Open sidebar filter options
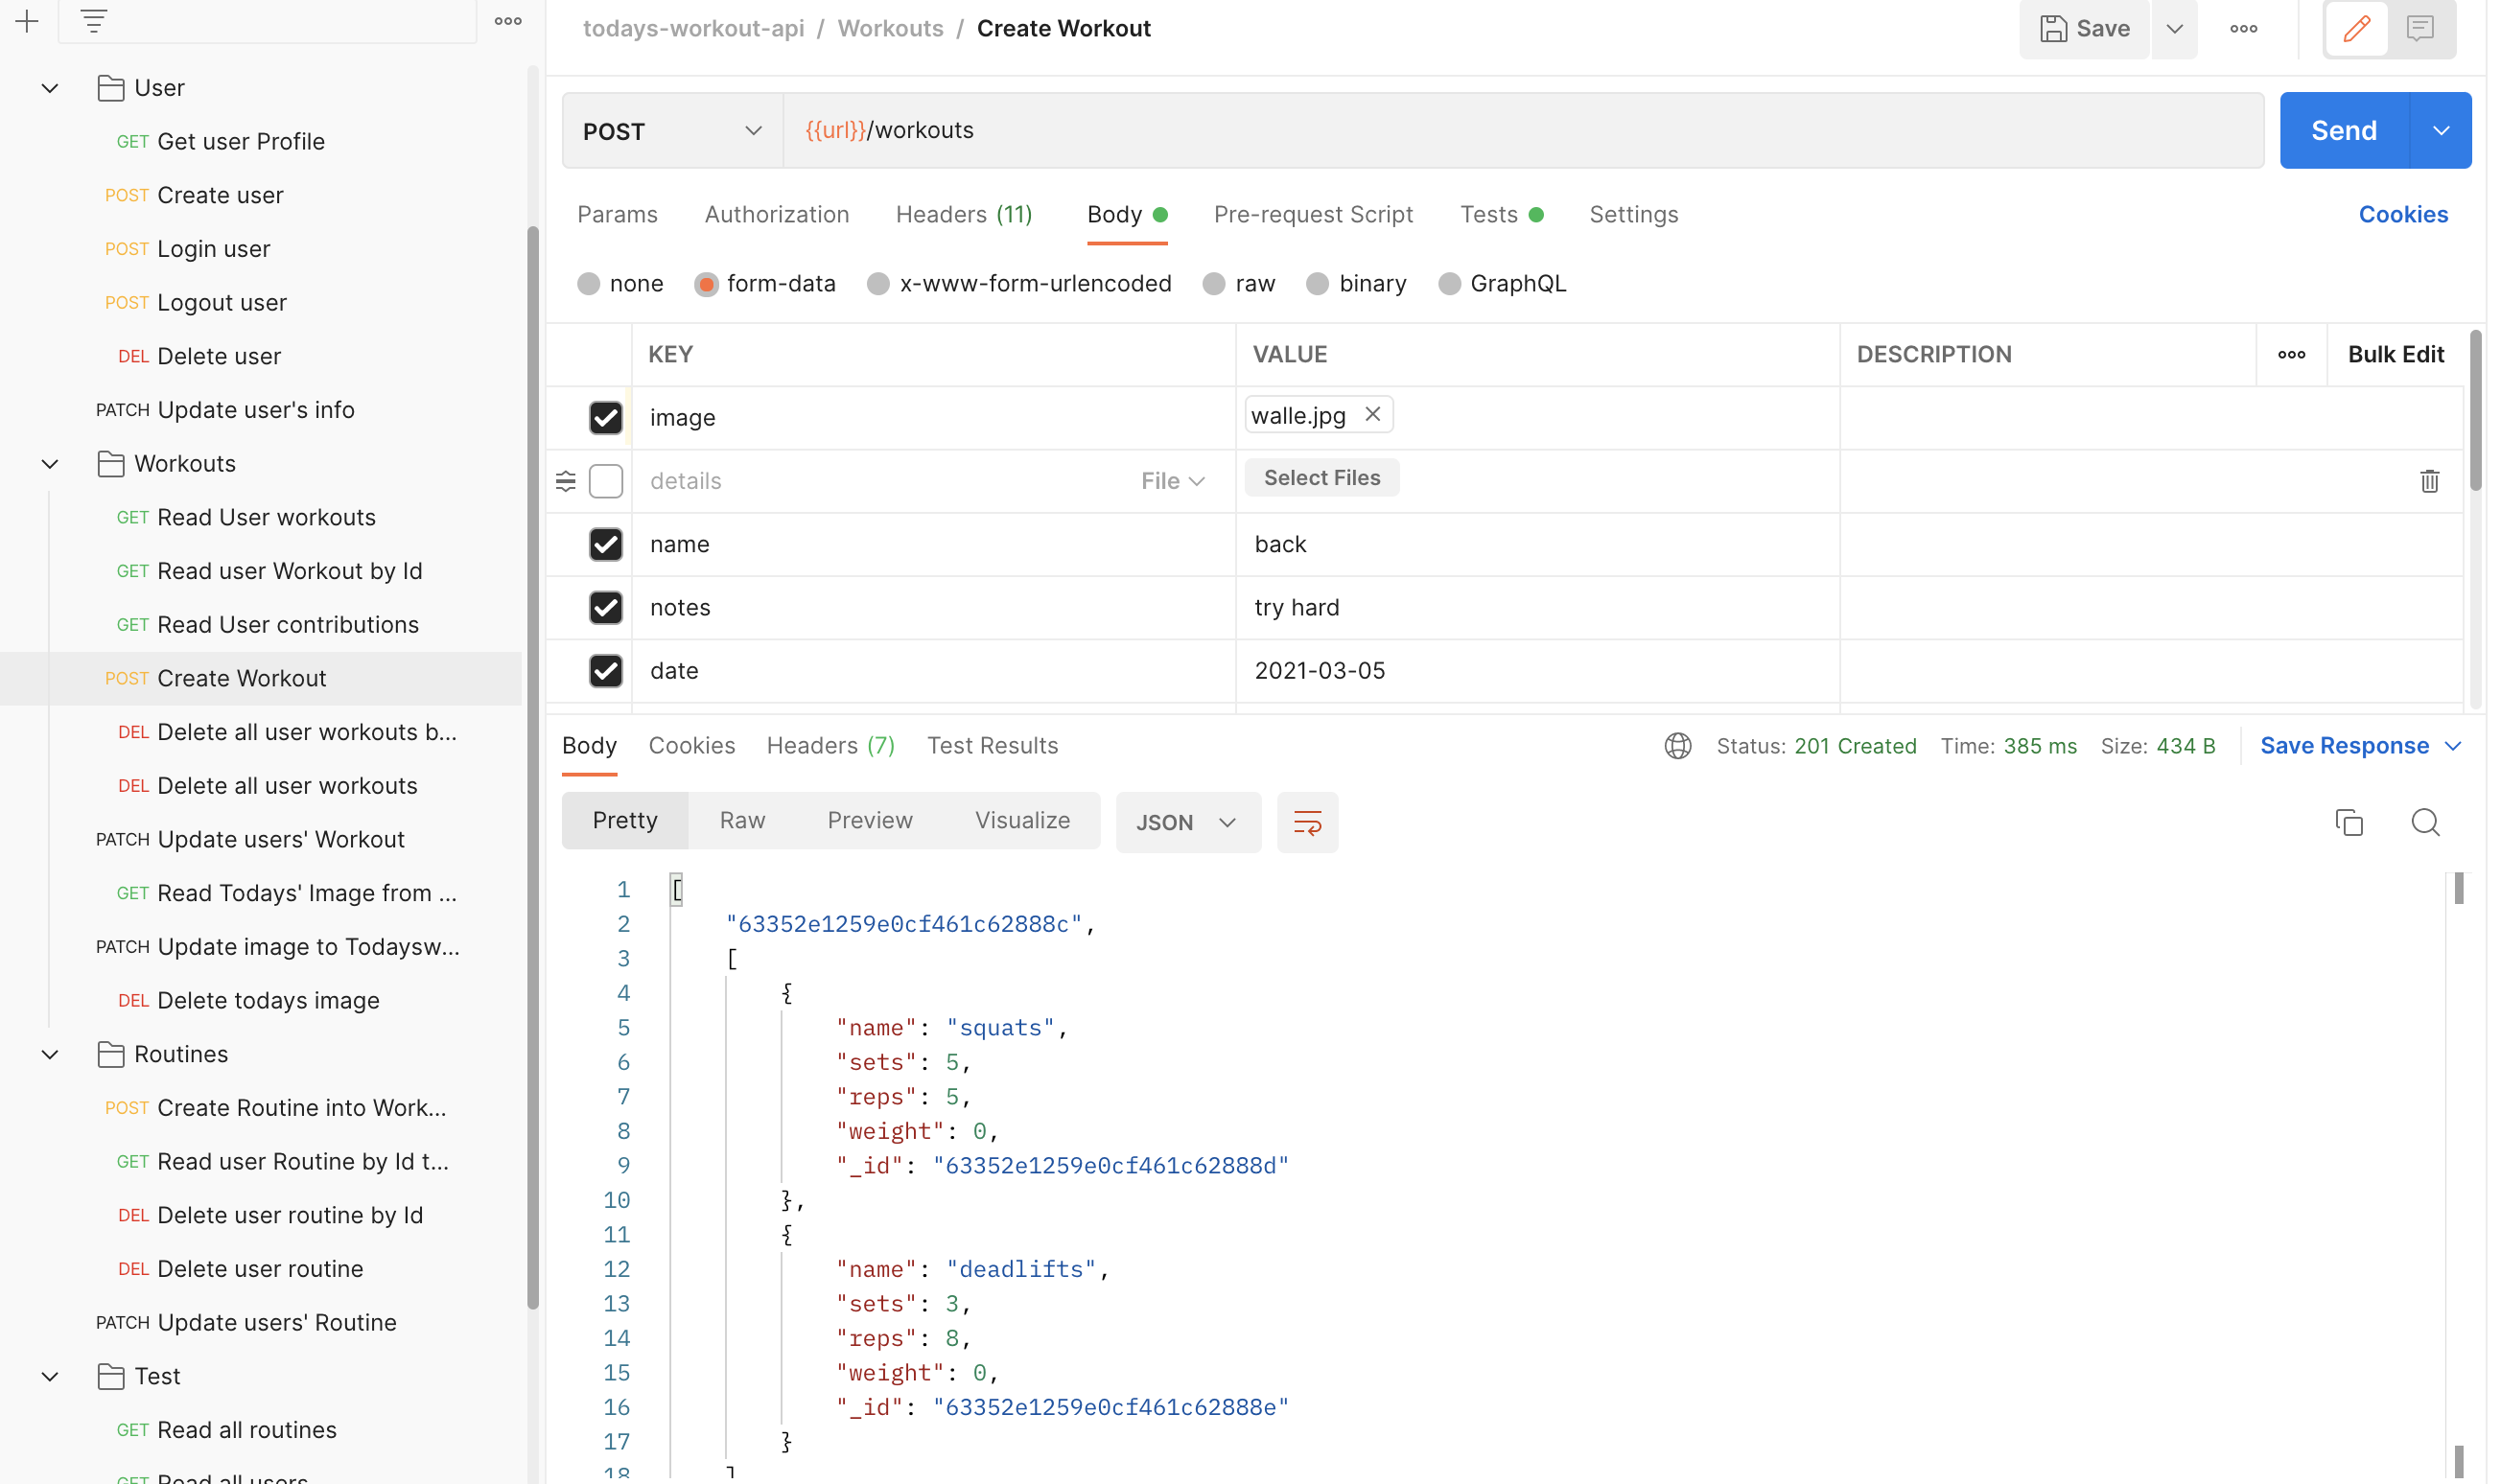The height and width of the screenshot is (1484, 2501). pos(93,20)
